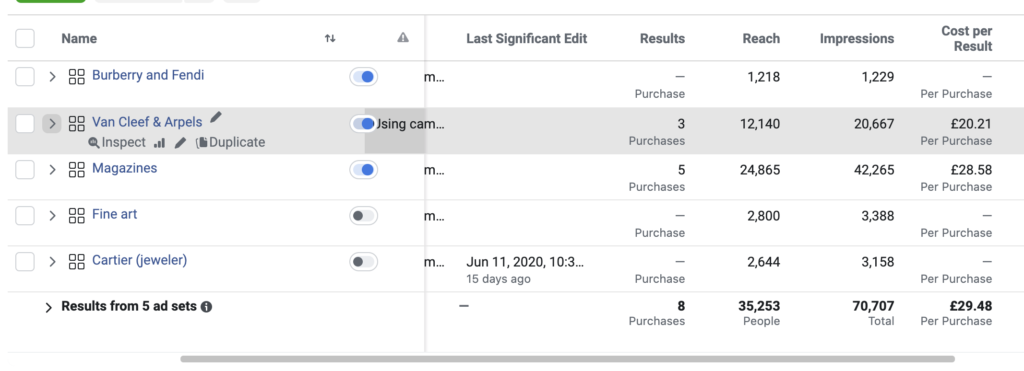Click the 35,253 total reach value
This screenshot has width=1024, height=371.
[x=759, y=306]
